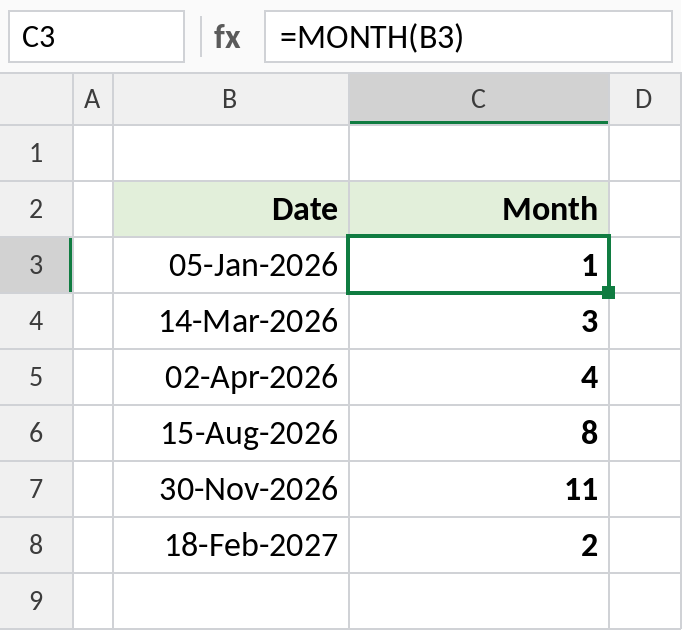The image size is (682, 630).
Task: Click the fx insert function icon
Action: pos(227,37)
